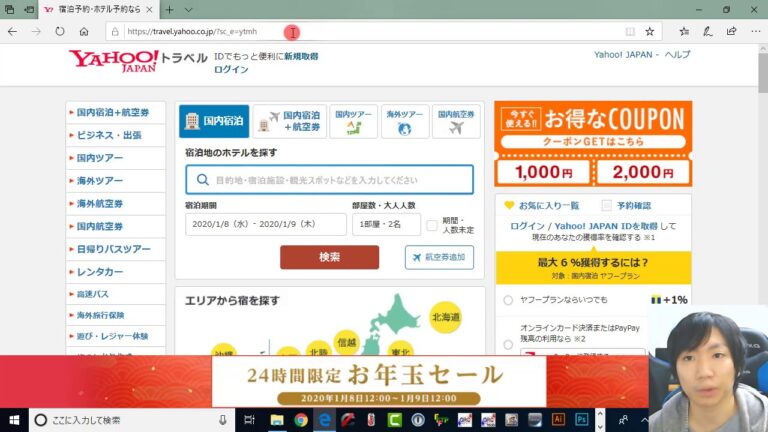Click the red 検索 button

330,257
